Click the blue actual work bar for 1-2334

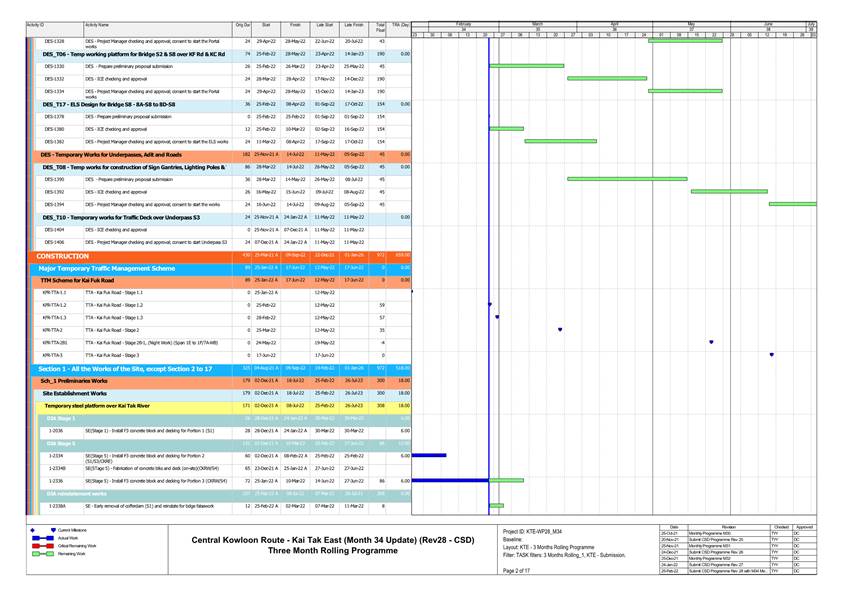tap(429, 455)
